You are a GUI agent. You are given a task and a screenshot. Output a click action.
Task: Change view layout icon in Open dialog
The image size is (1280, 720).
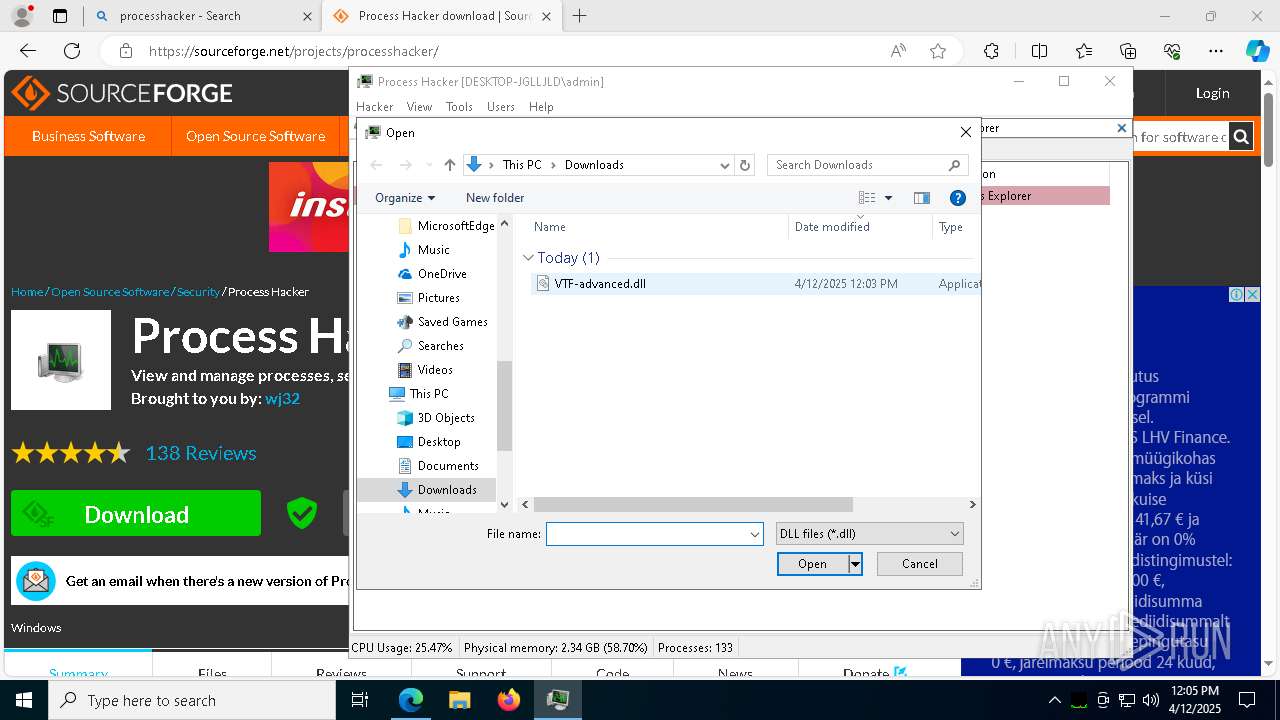[867, 198]
